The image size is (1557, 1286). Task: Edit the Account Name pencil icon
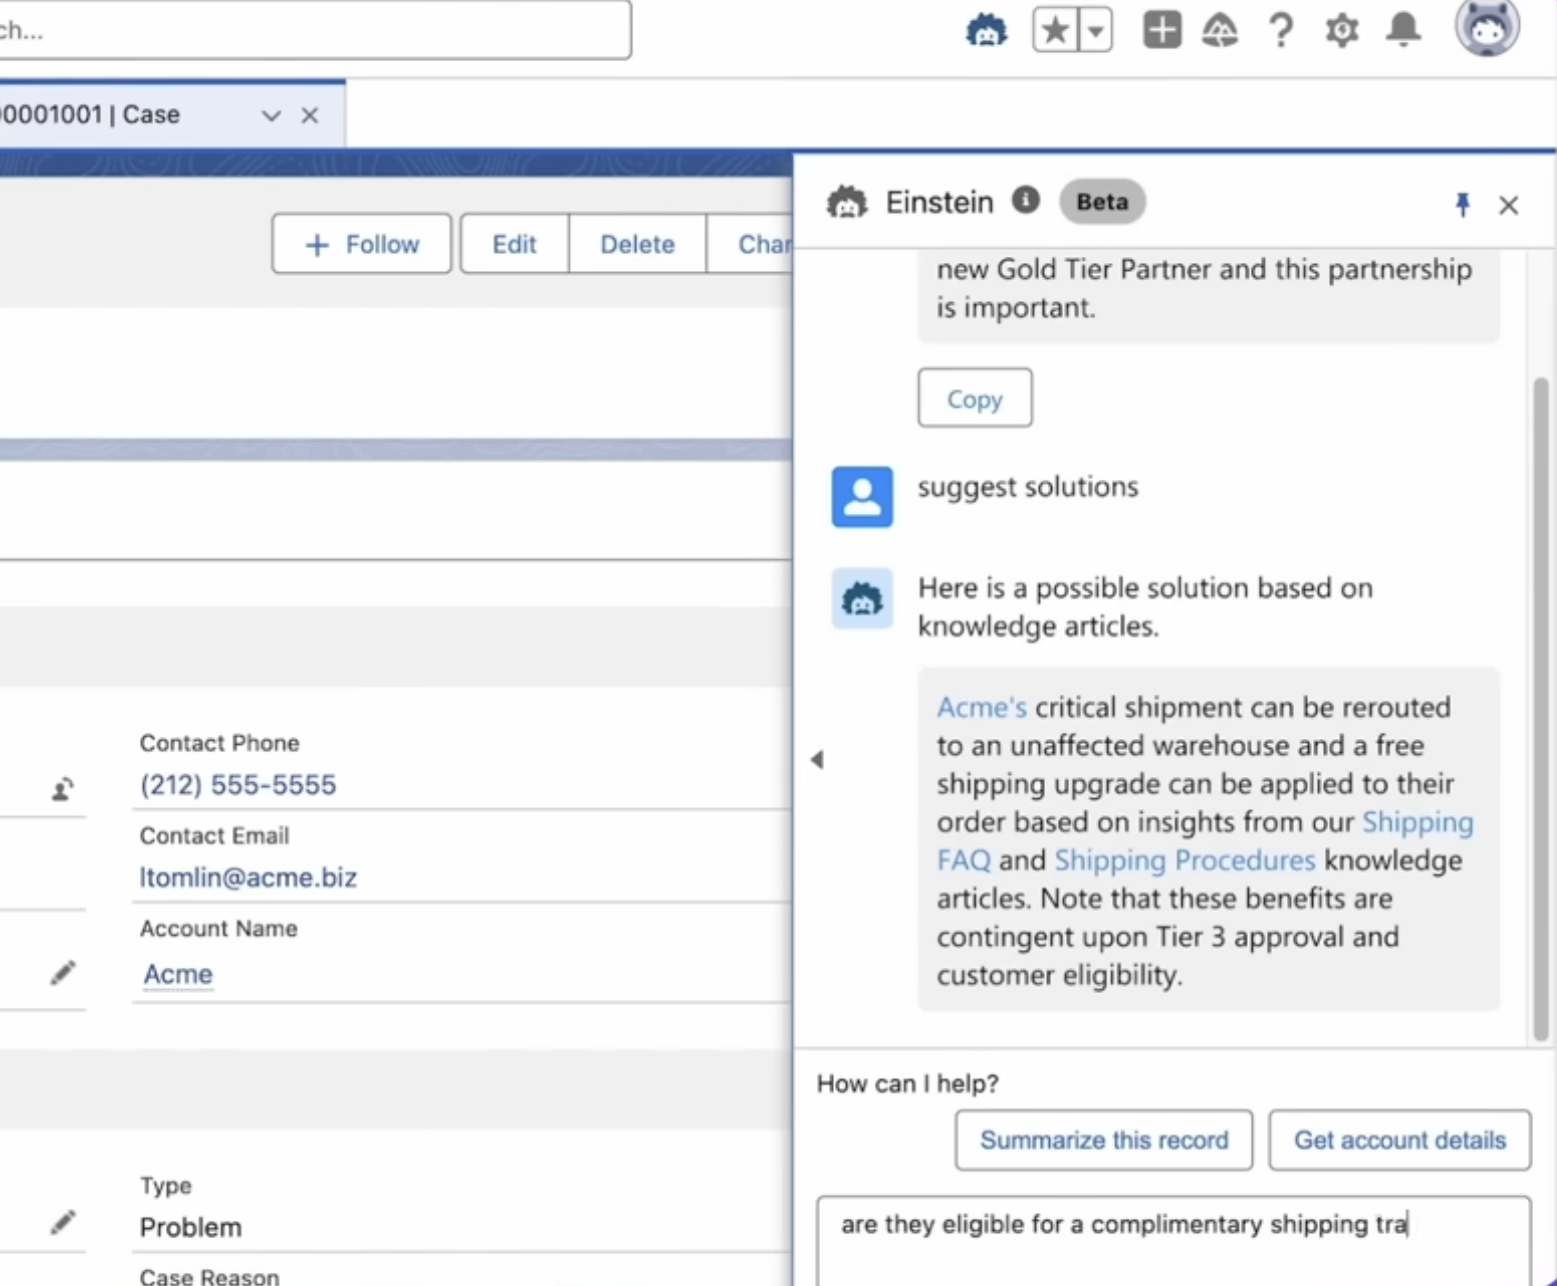(63, 973)
